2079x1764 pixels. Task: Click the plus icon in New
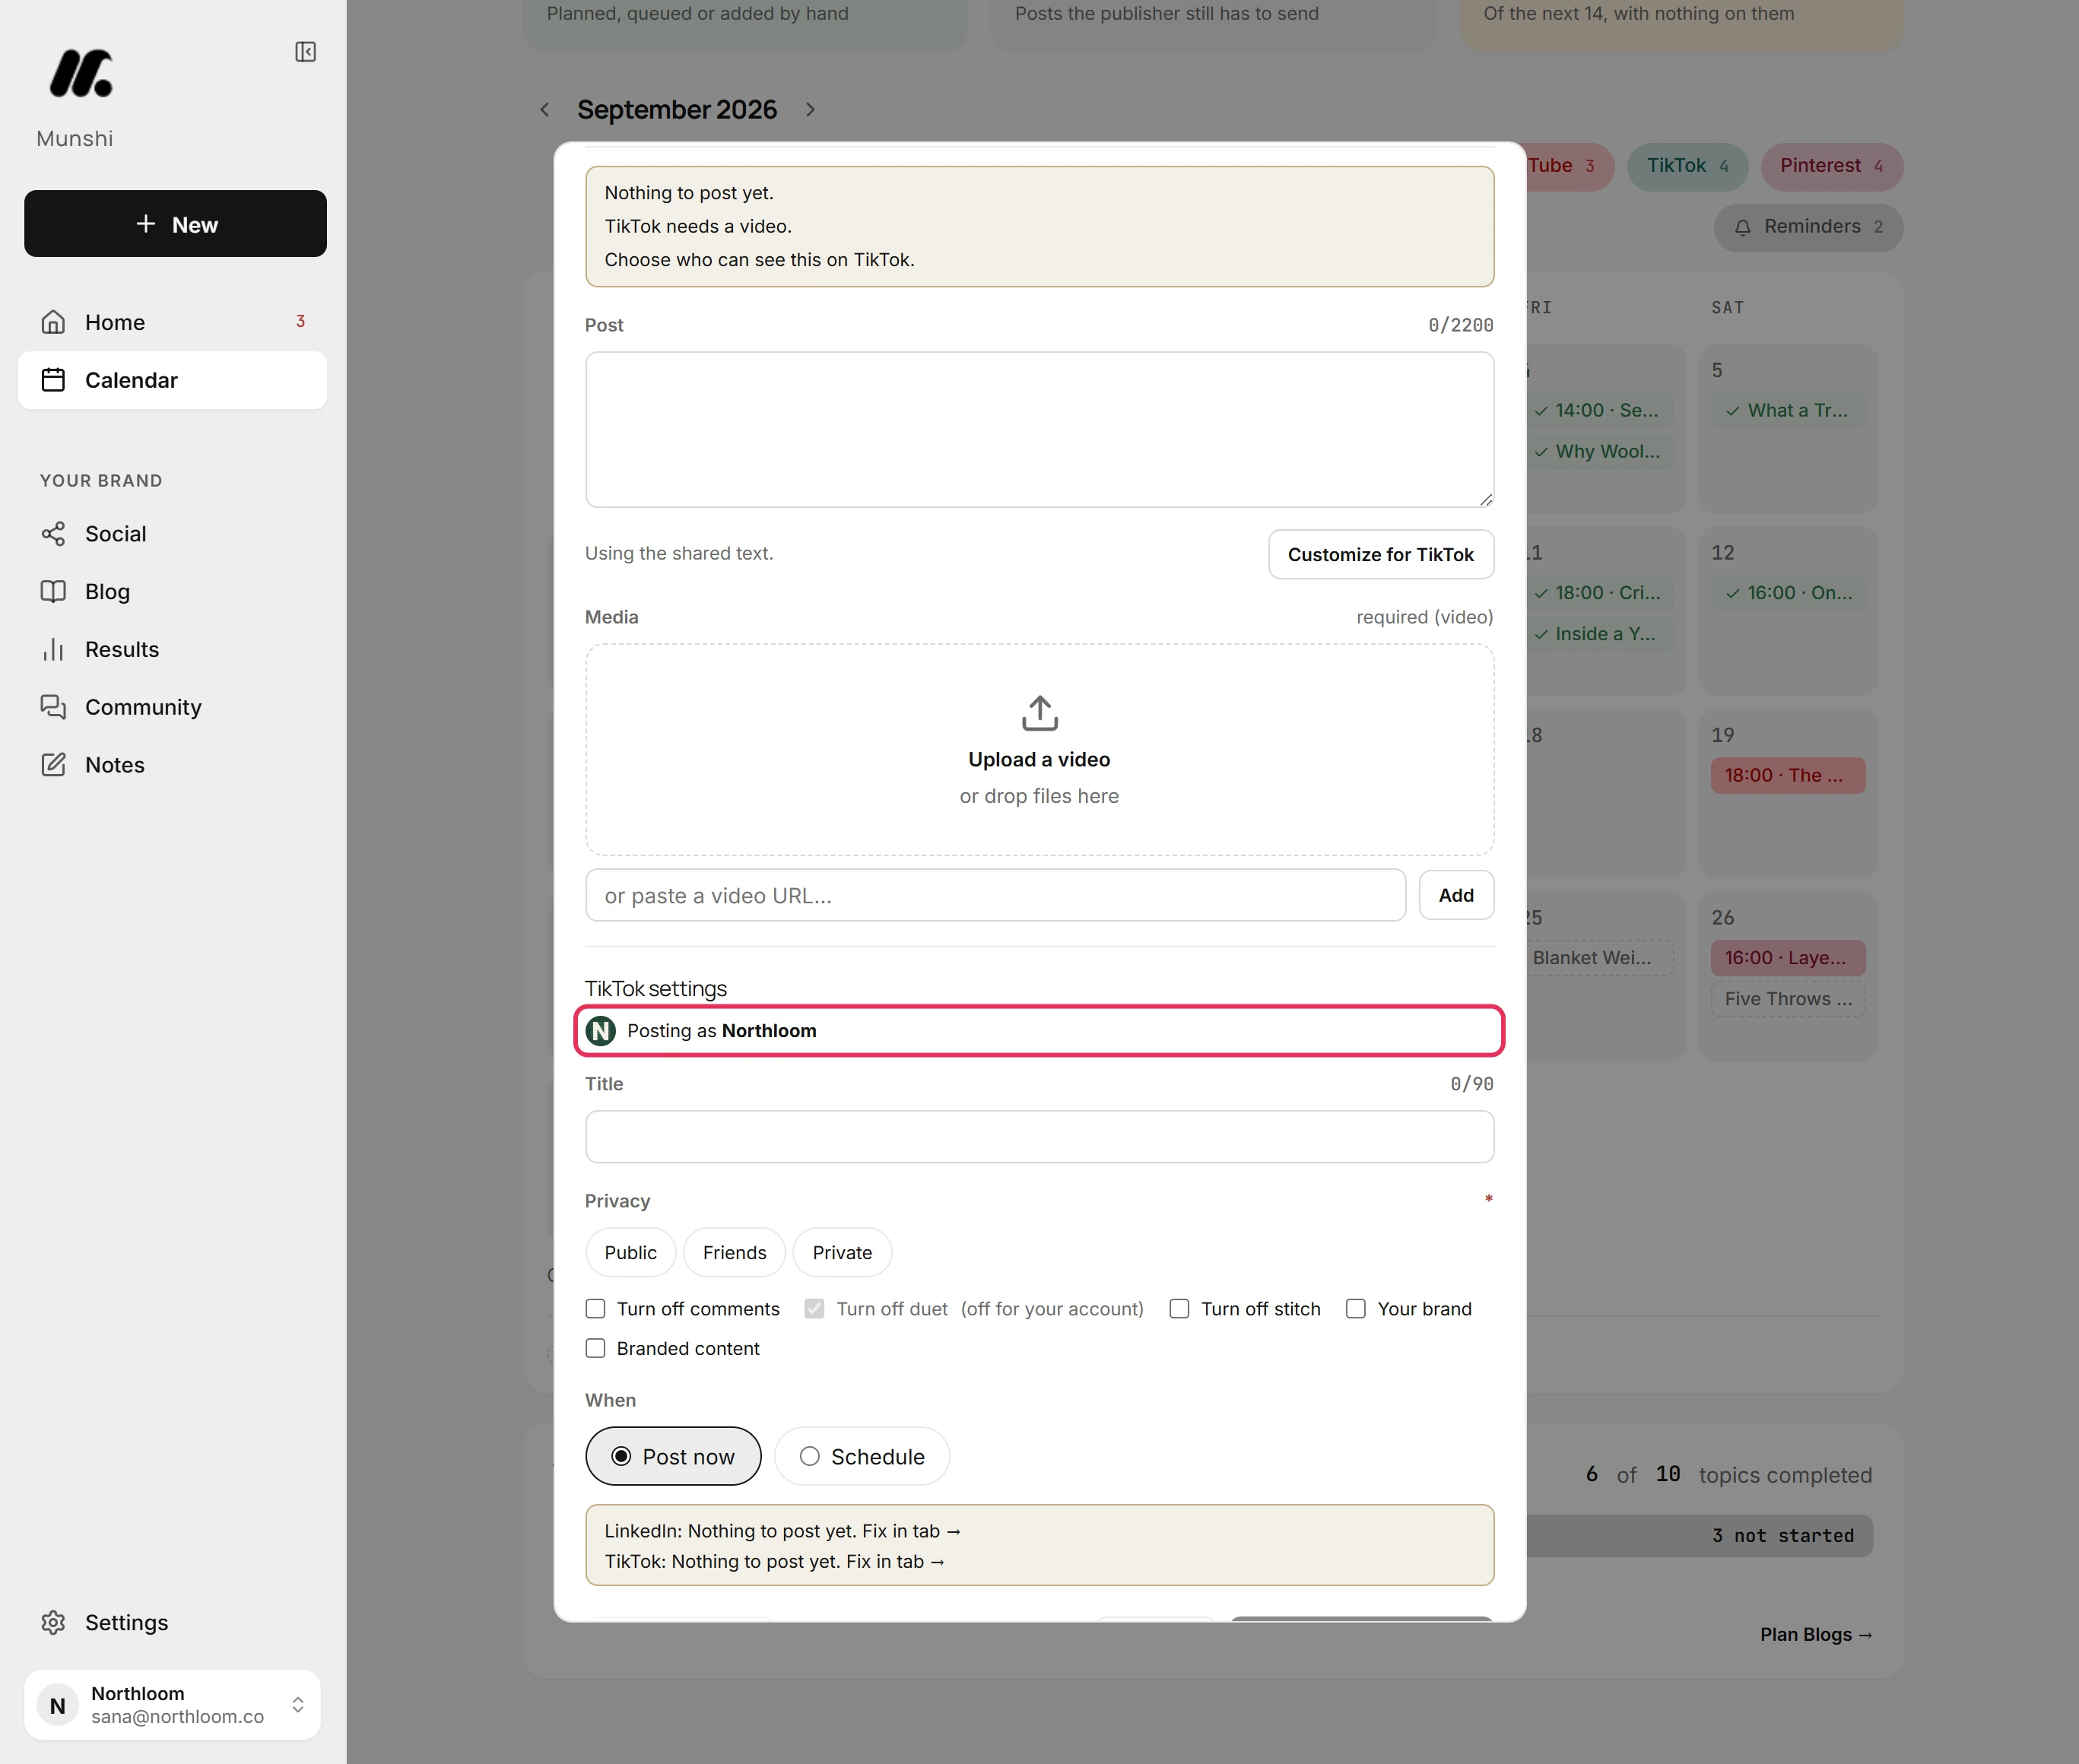tap(146, 224)
